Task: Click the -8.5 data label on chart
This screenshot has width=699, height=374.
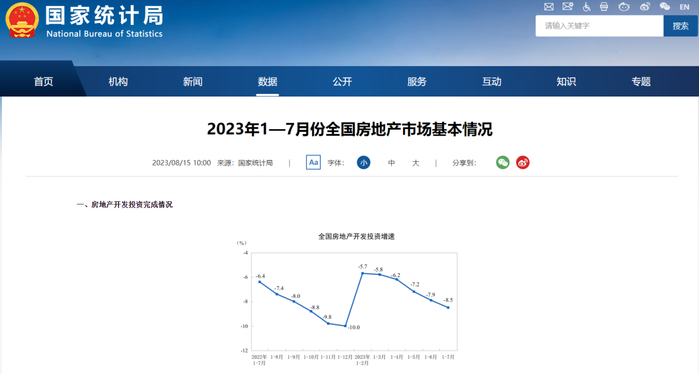Action: point(448,300)
